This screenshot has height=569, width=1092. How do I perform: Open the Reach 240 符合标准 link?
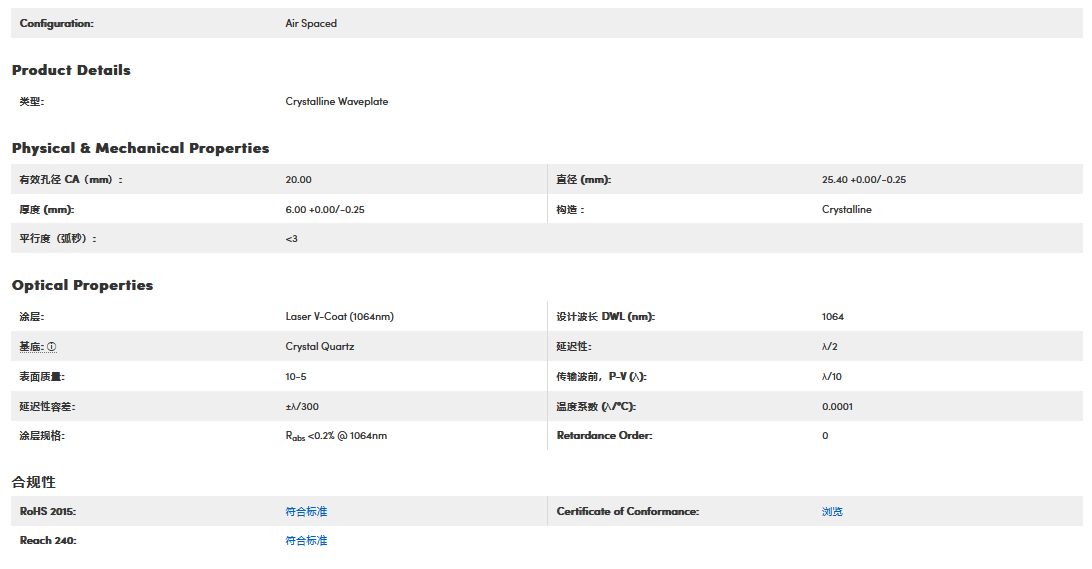(x=306, y=541)
